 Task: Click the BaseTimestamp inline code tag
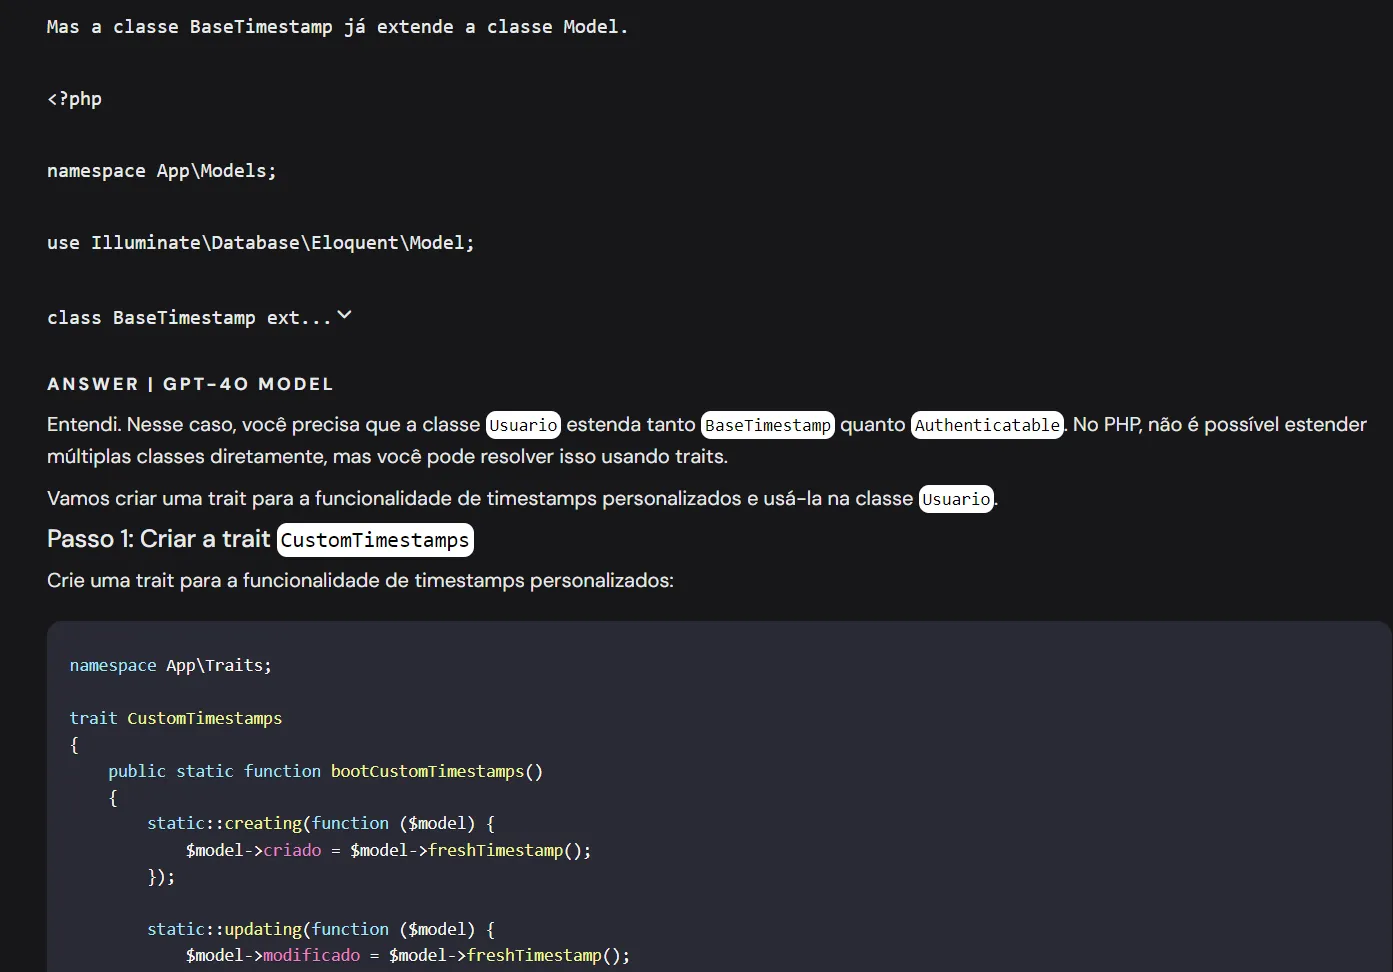(767, 425)
